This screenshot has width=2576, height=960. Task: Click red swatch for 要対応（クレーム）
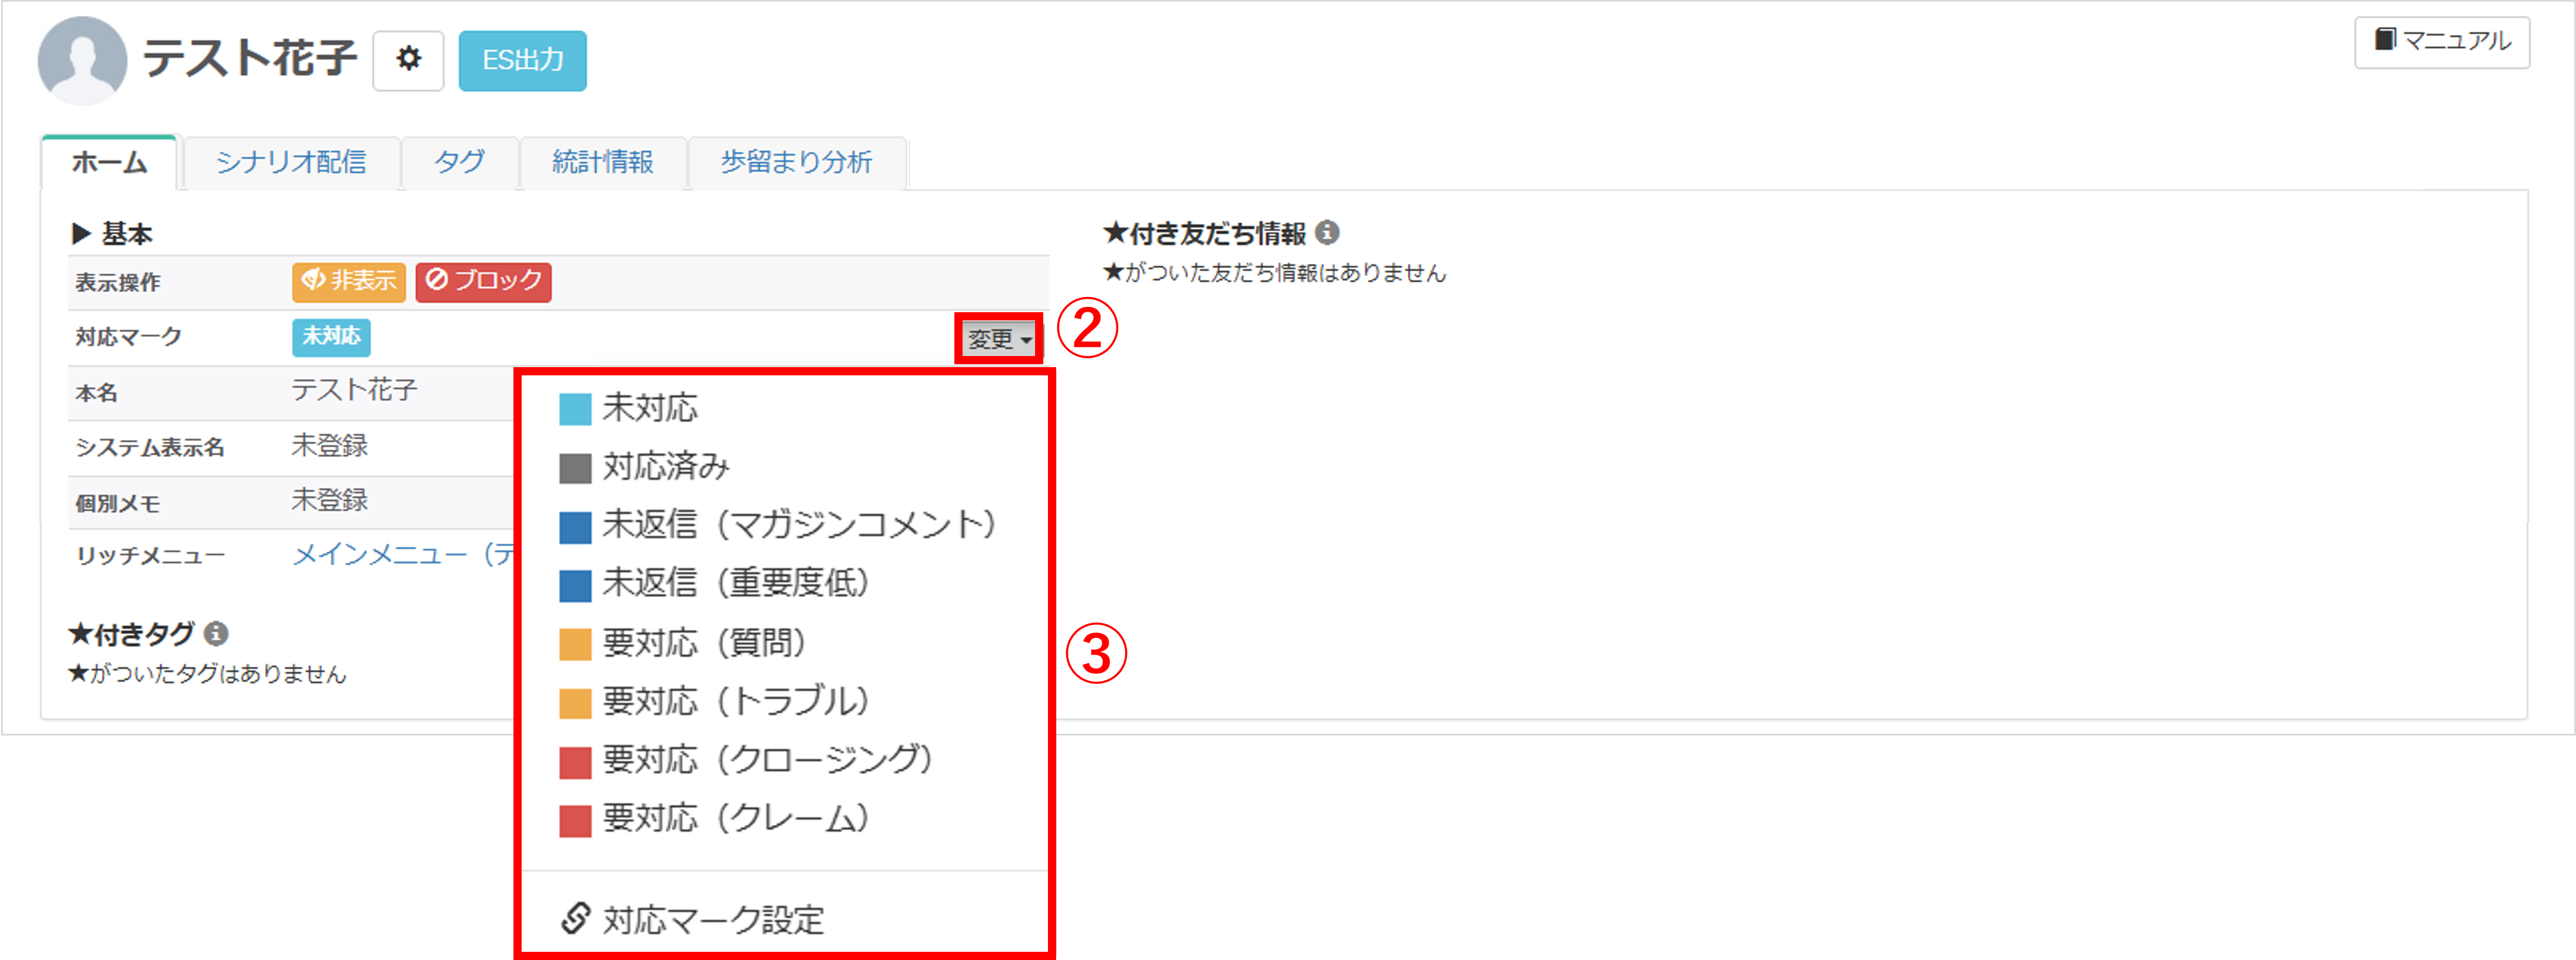[x=575, y=820]
